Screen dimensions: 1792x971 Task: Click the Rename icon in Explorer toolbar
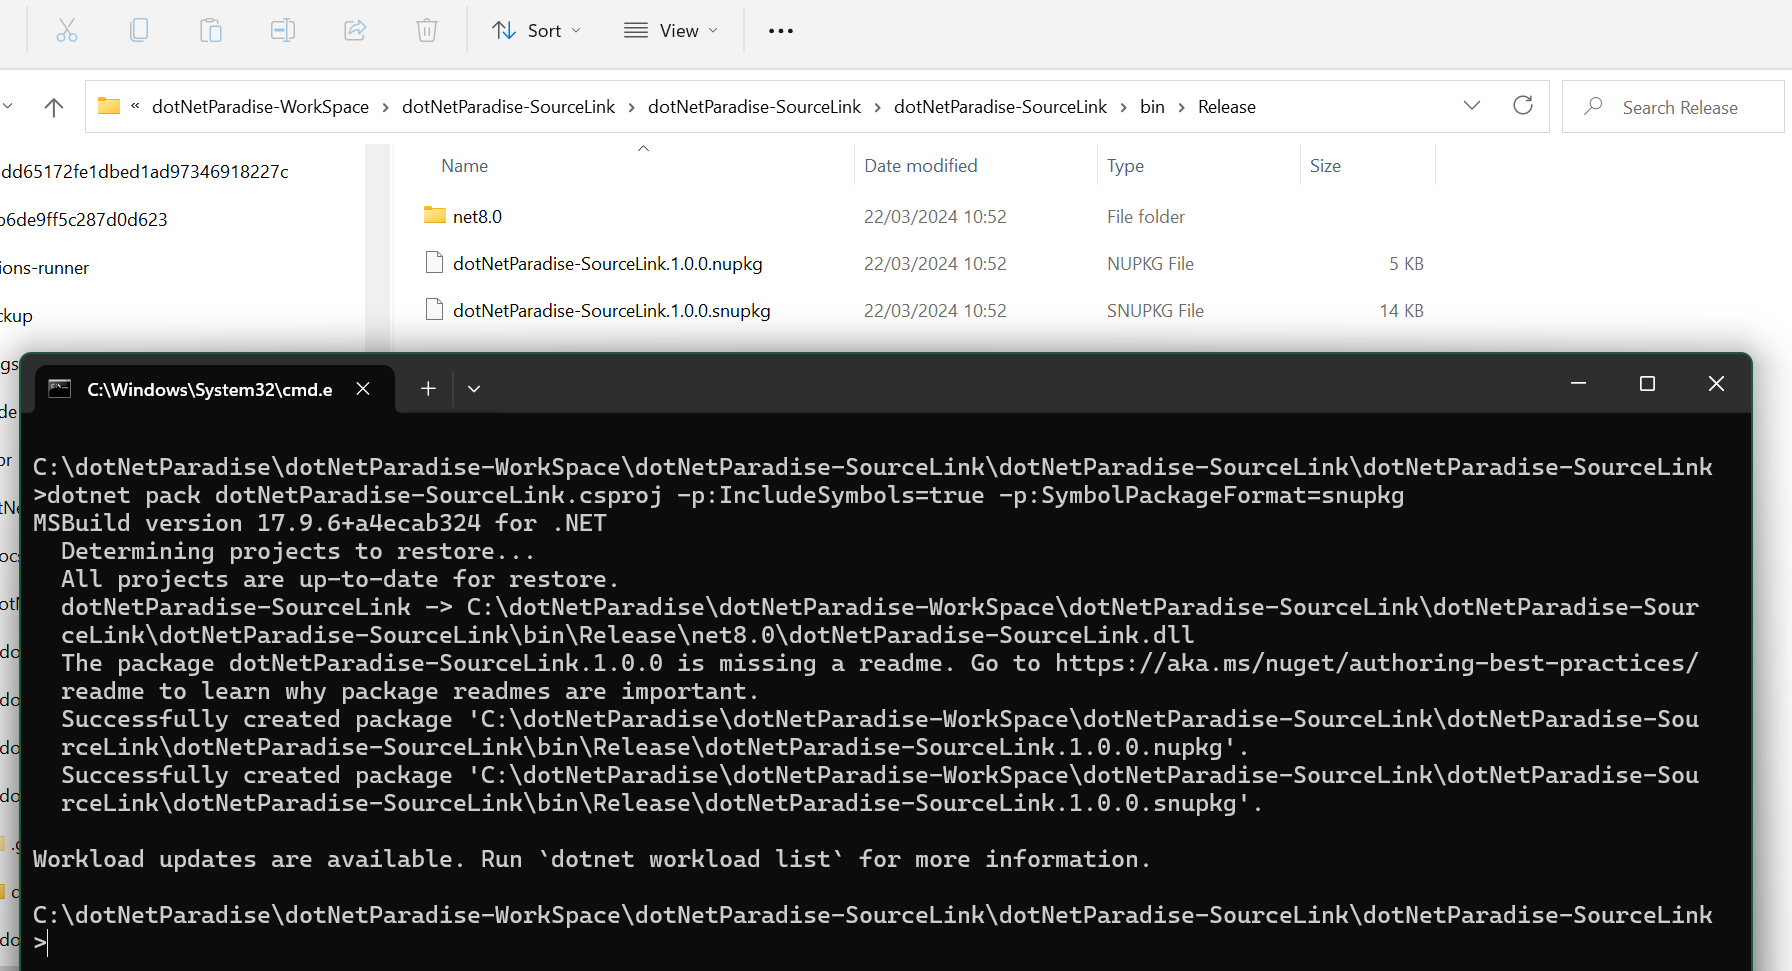click(x=283, y=31)
